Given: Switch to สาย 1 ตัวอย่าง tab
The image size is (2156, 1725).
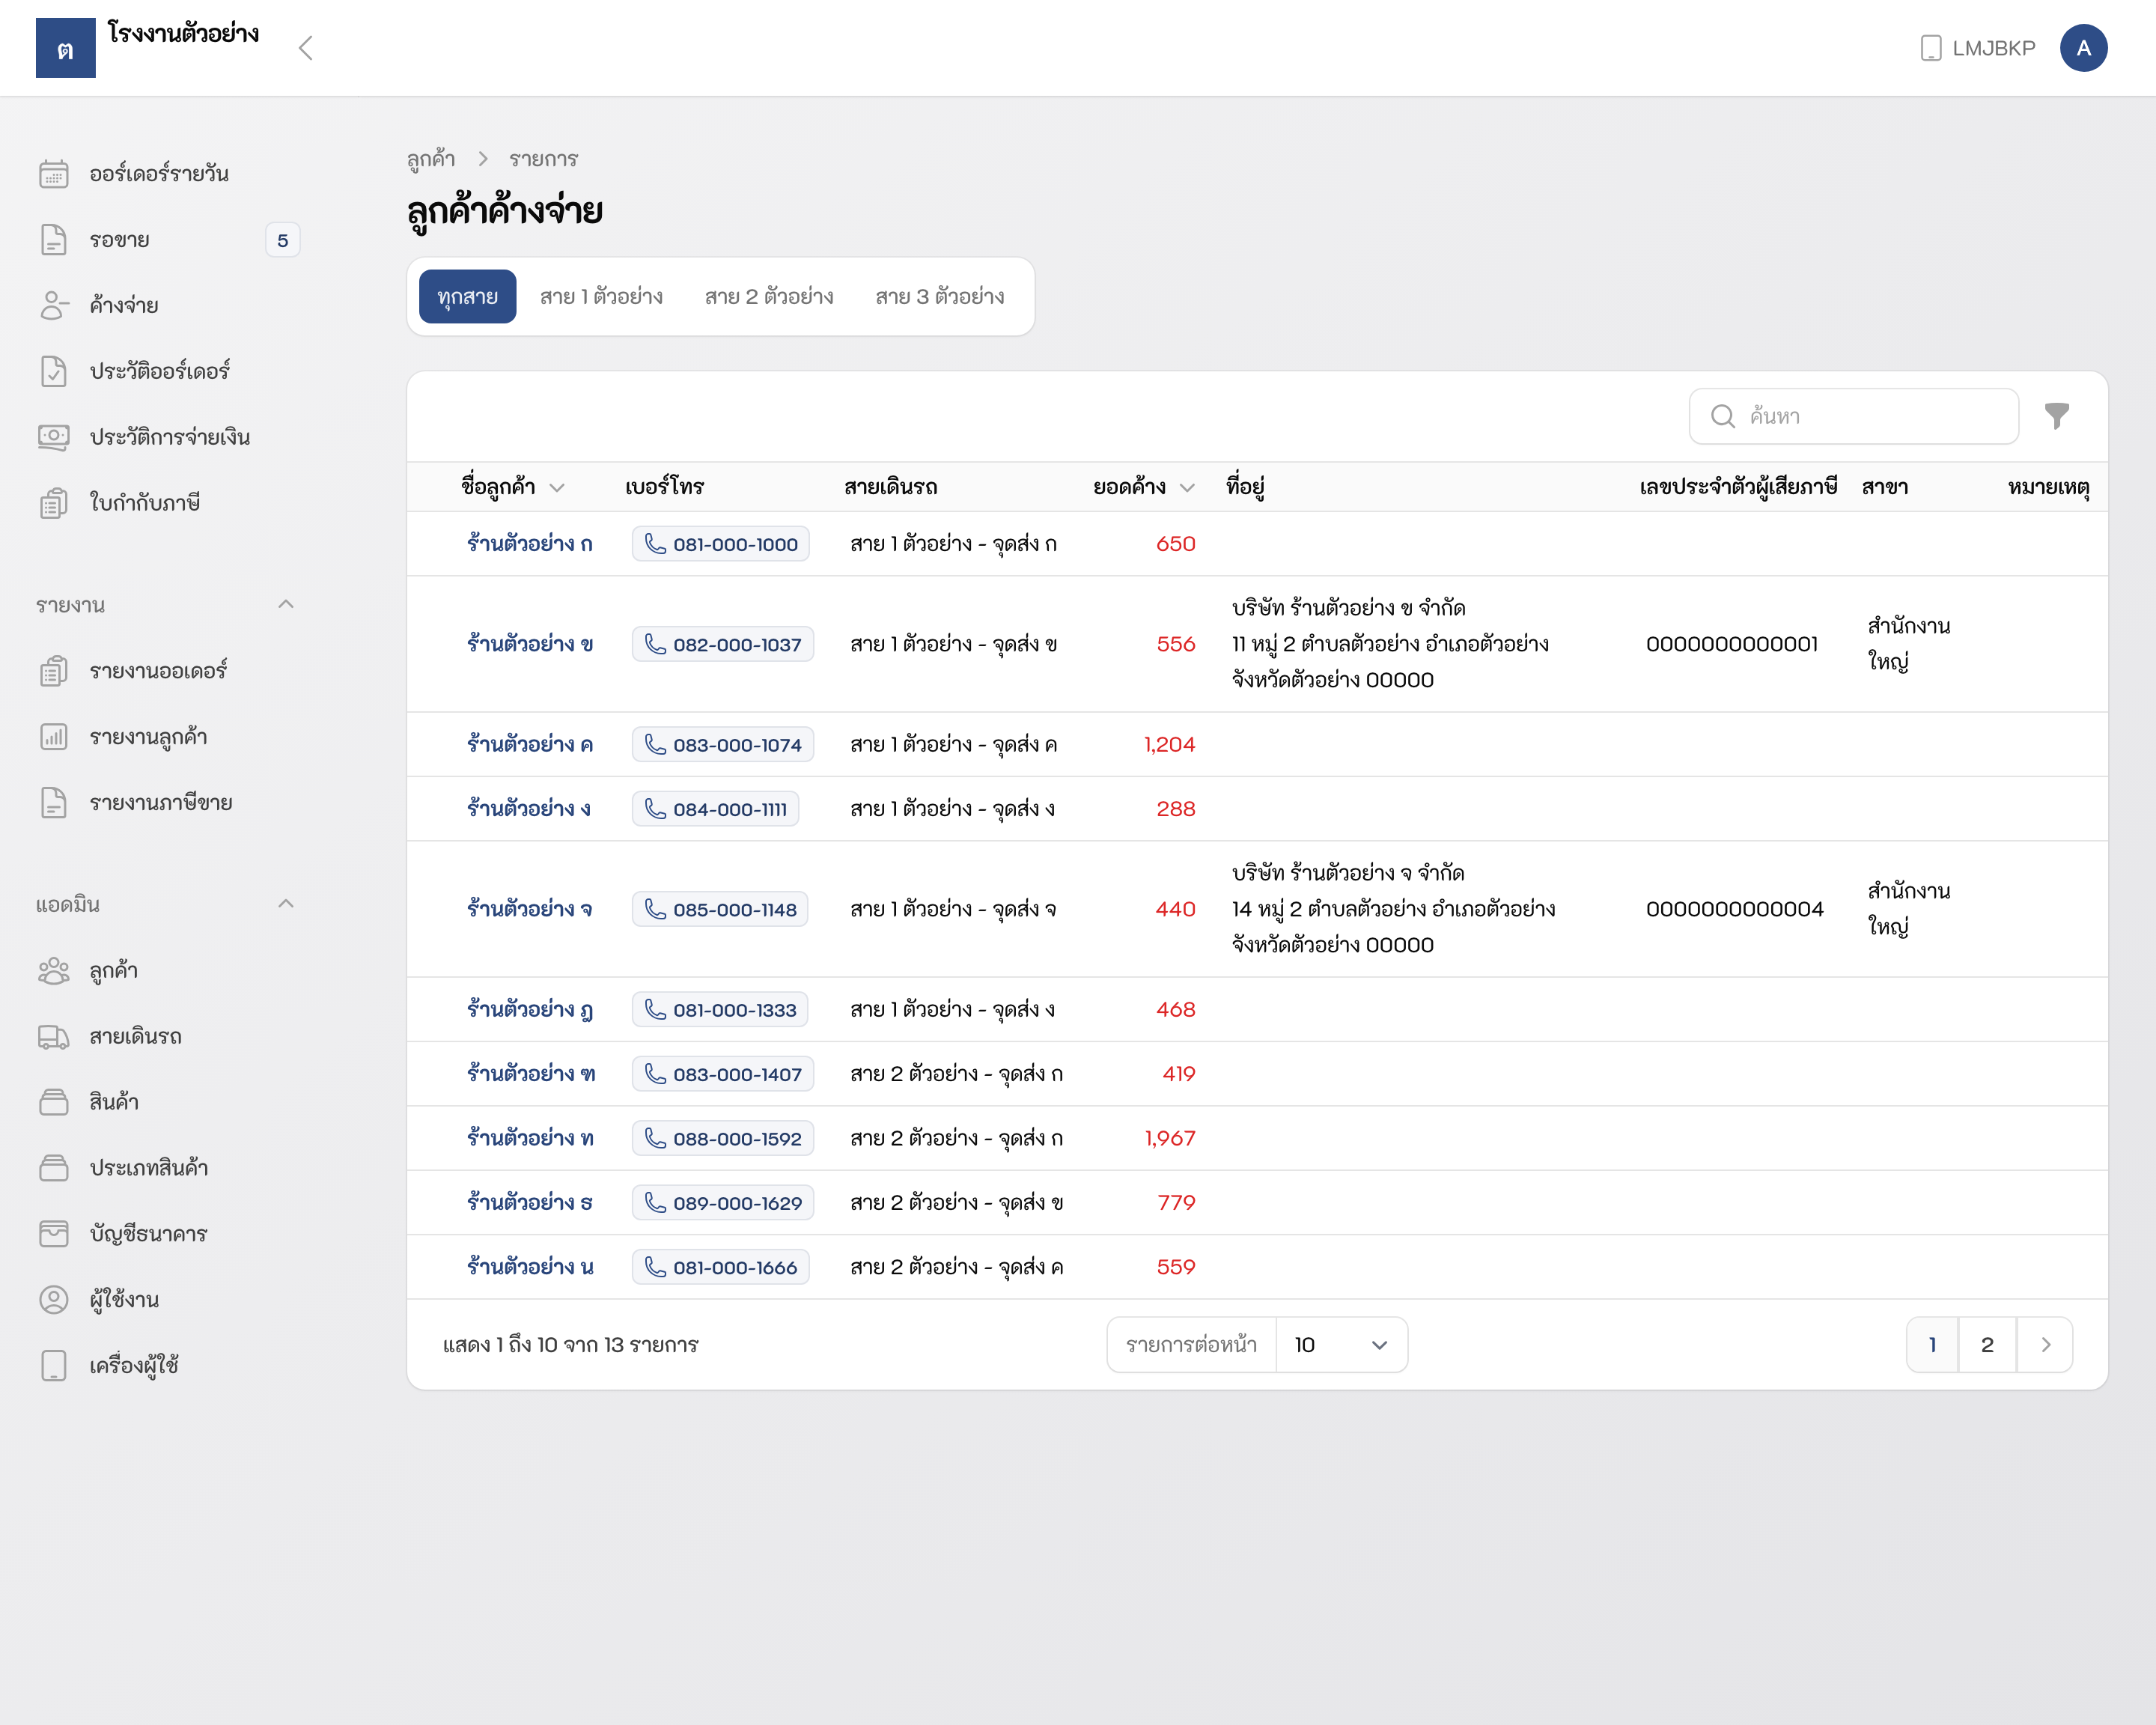Looking at the screenshot, I should pyautogui.click(x=601, y=296).
